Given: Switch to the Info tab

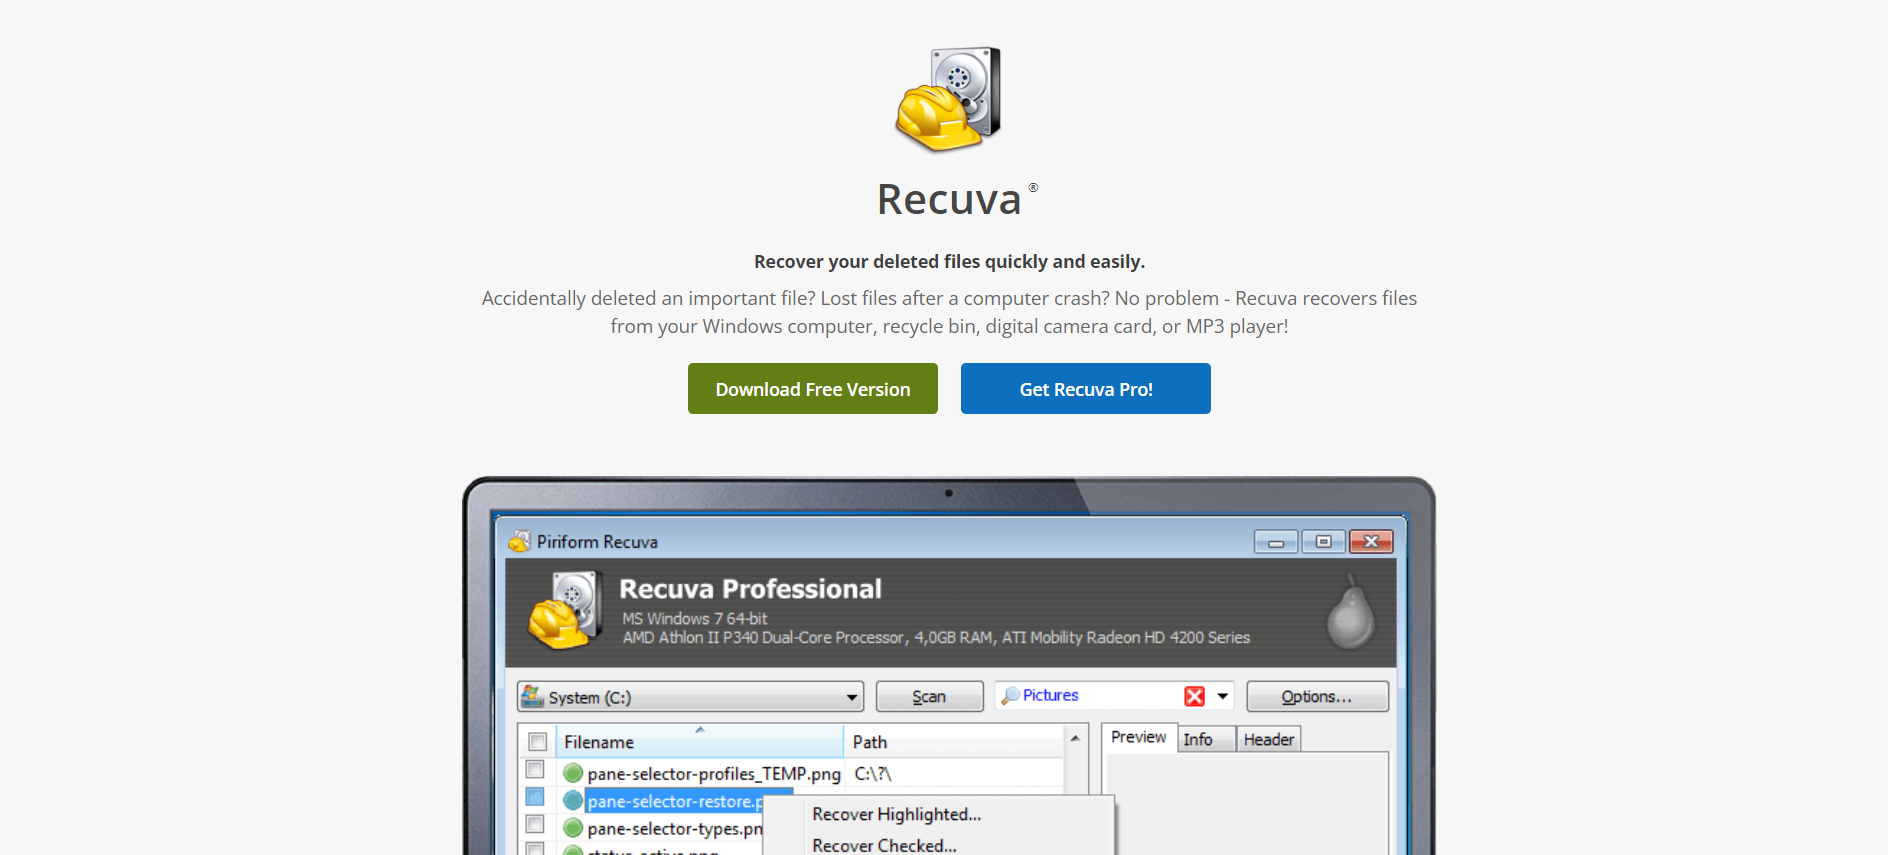Looking at the screenshot, I should (1206, 740).
